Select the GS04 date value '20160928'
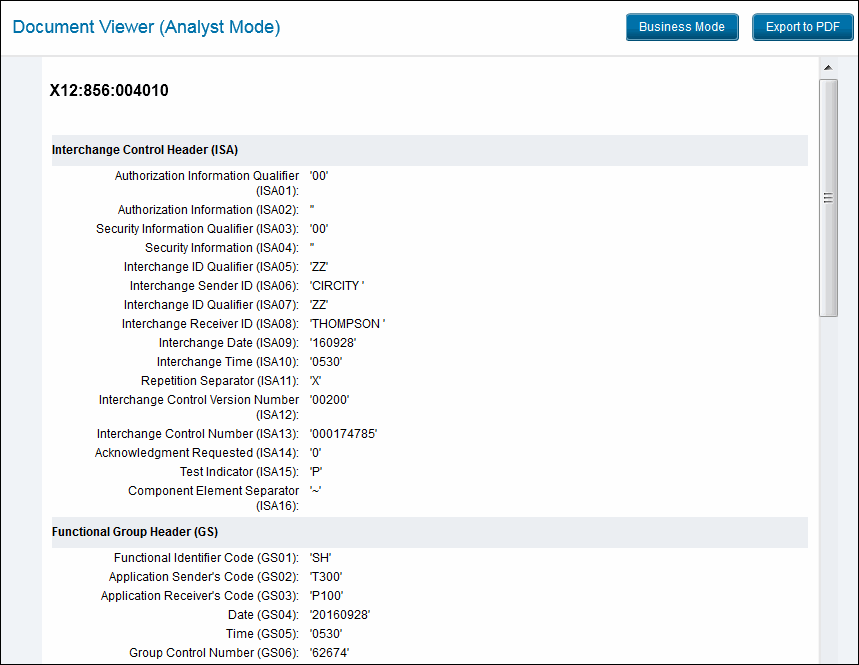The image size is (859, 665). tap(340, 615)
